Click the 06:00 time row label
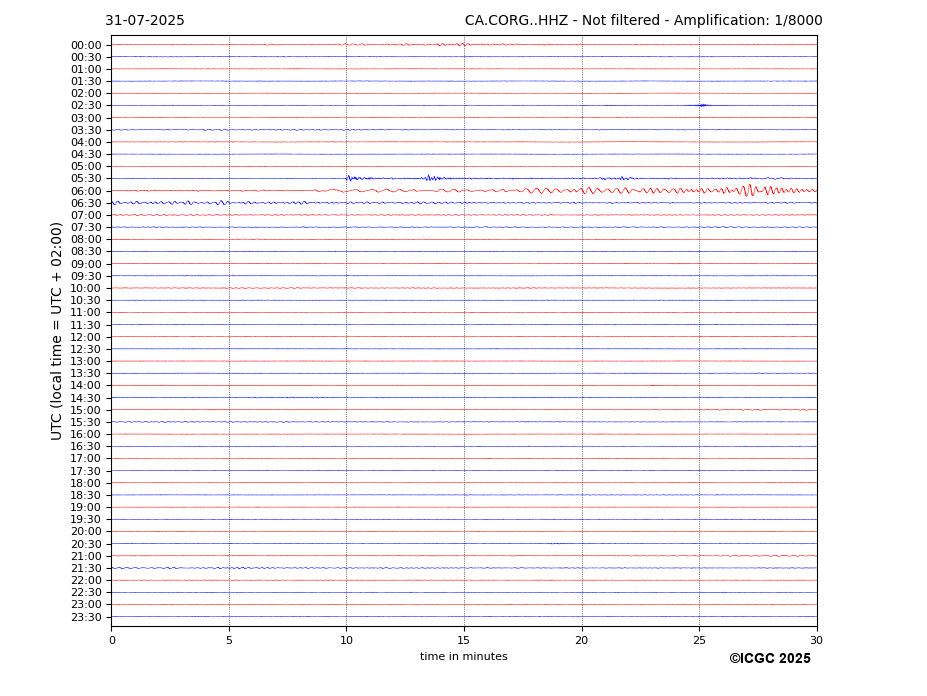Screen dimensions: 927x696 (x=86, y=191)
